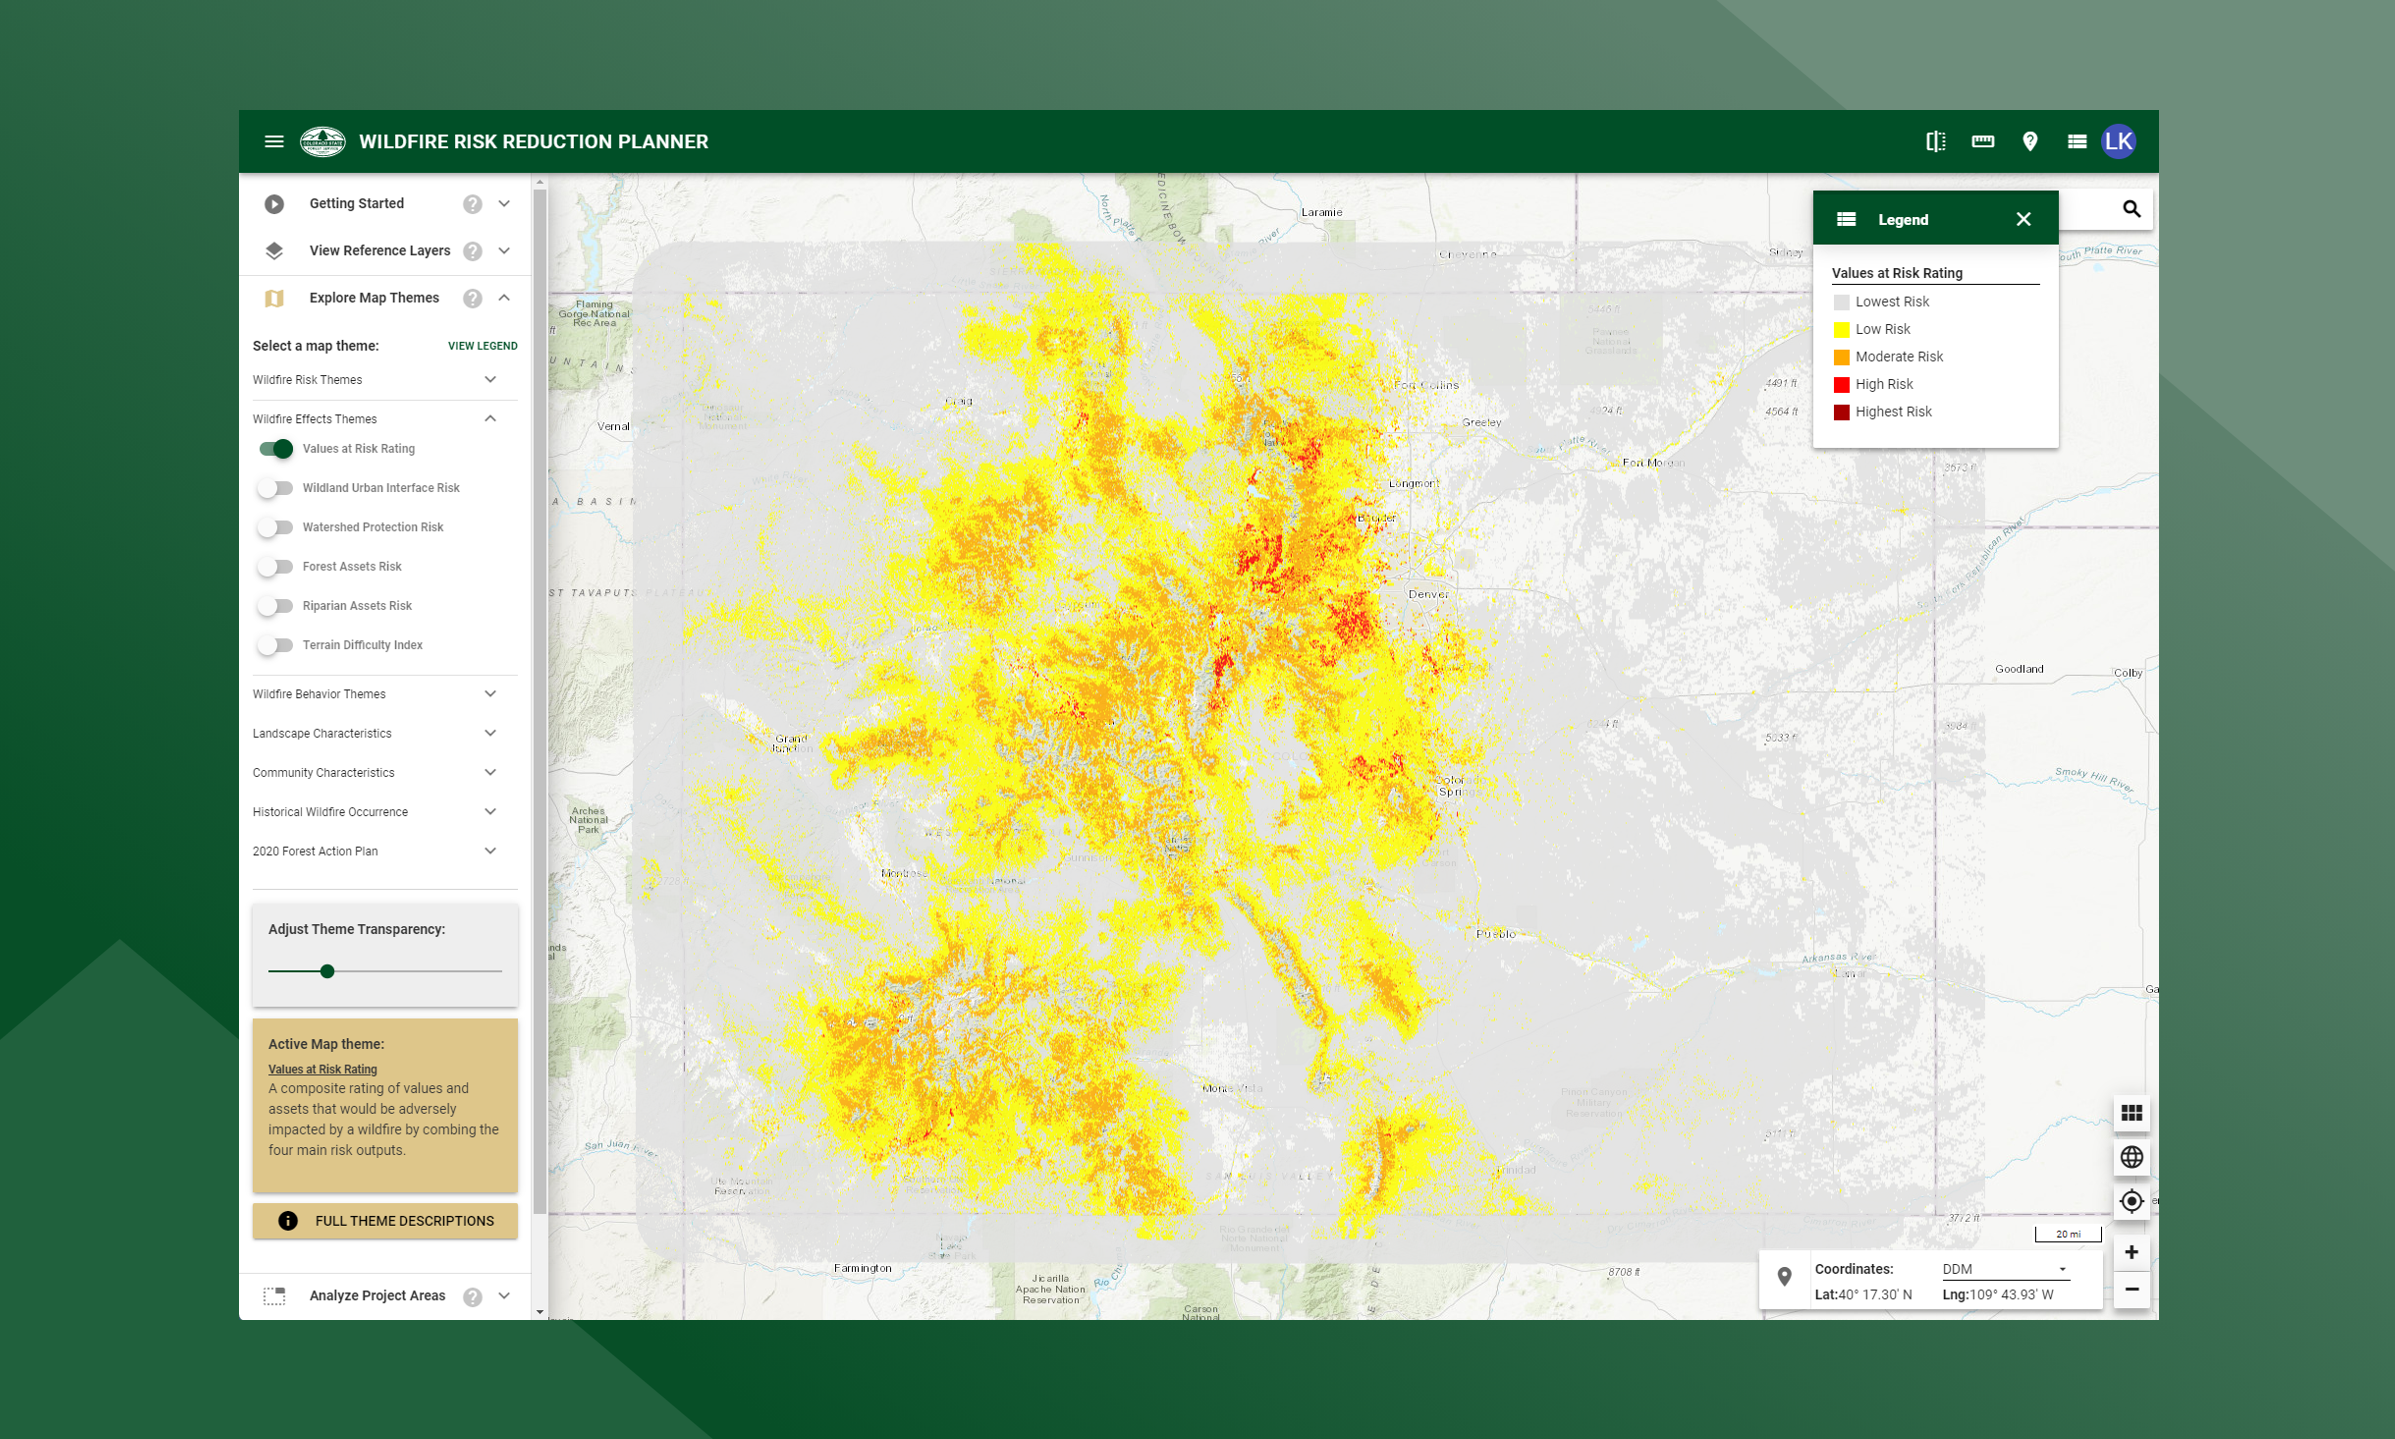
Task: Click the info icon on Full Theme Descriptions
Action: [288, 1221]
